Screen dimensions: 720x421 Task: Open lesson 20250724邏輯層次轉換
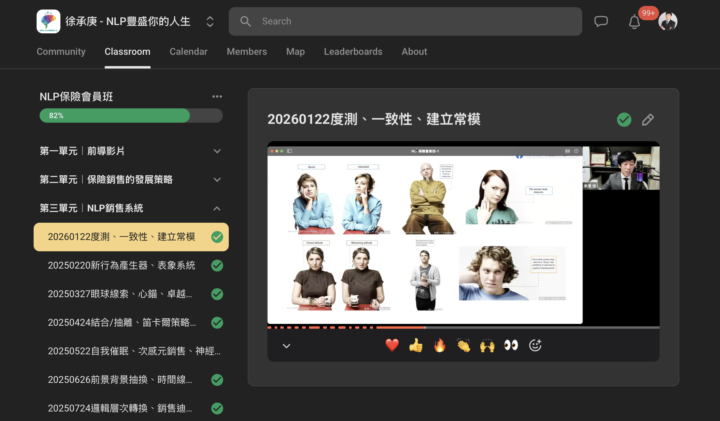[120, 408]
